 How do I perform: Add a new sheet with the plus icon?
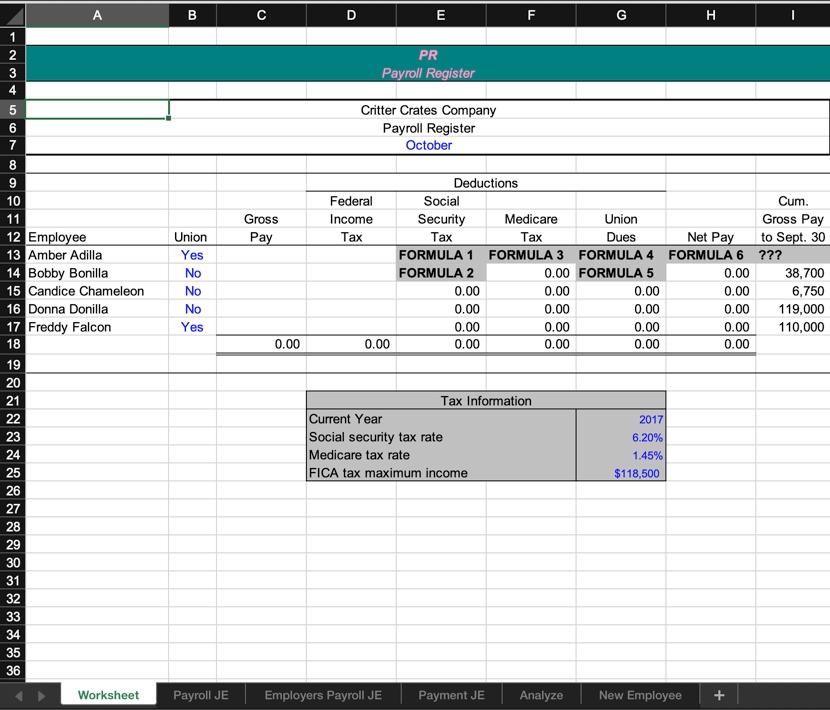(x=718, y=694)
